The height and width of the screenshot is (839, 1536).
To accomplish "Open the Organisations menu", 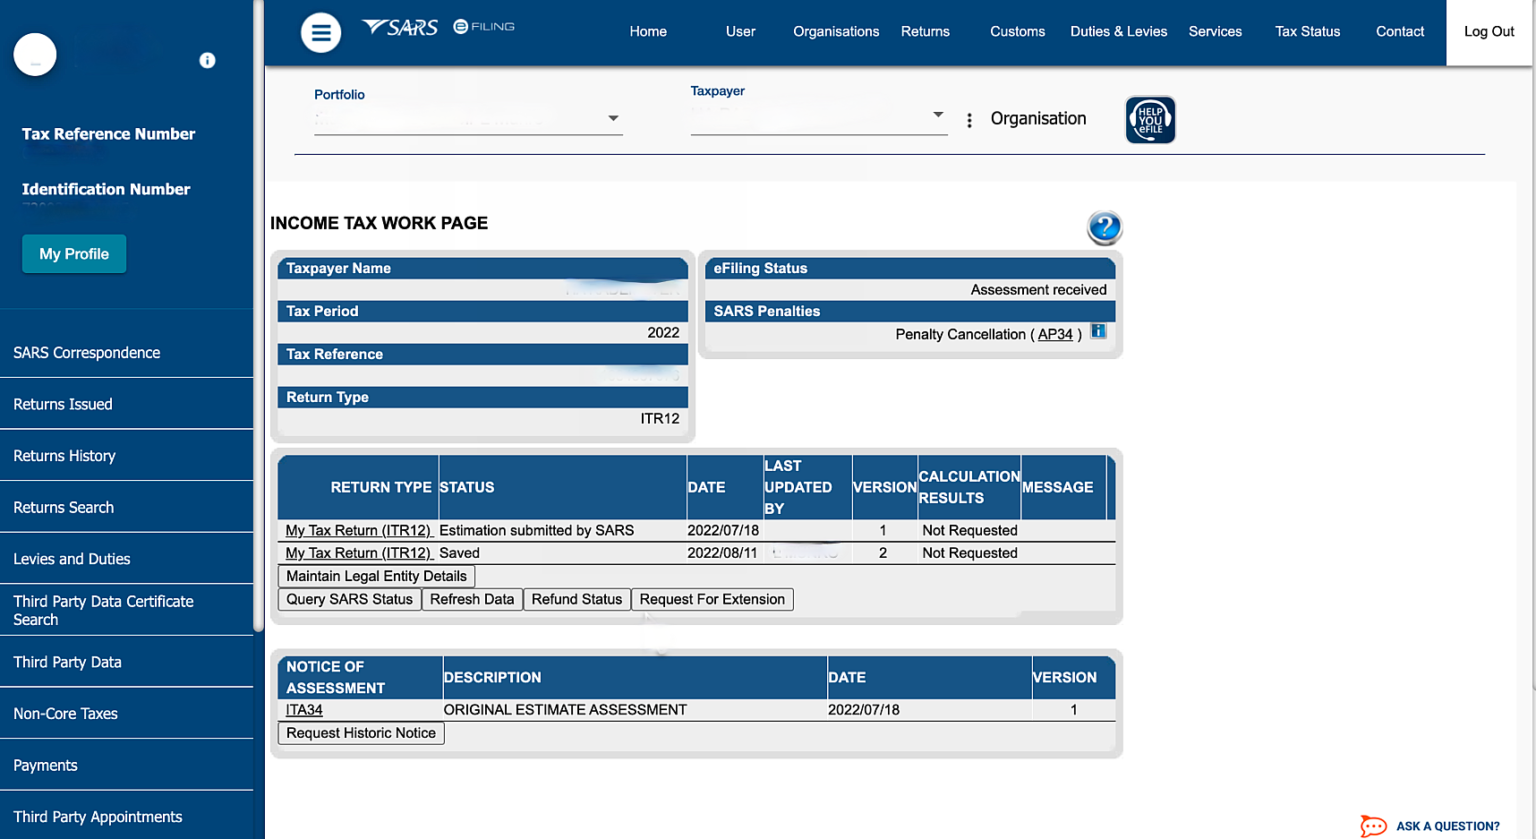I will [836, 32].
